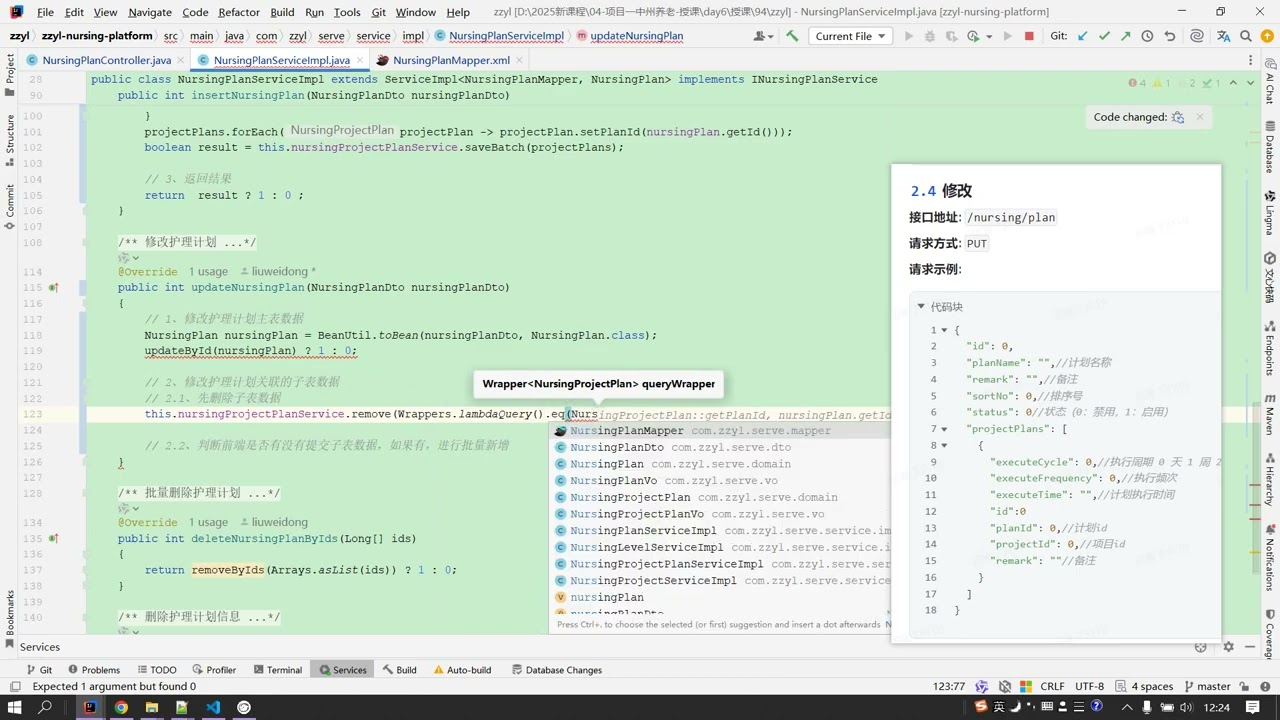Collapse JSON fold arrow at line 8
Image resolution: width=1280 pixels, height=720 pixels.
point(944,445)
